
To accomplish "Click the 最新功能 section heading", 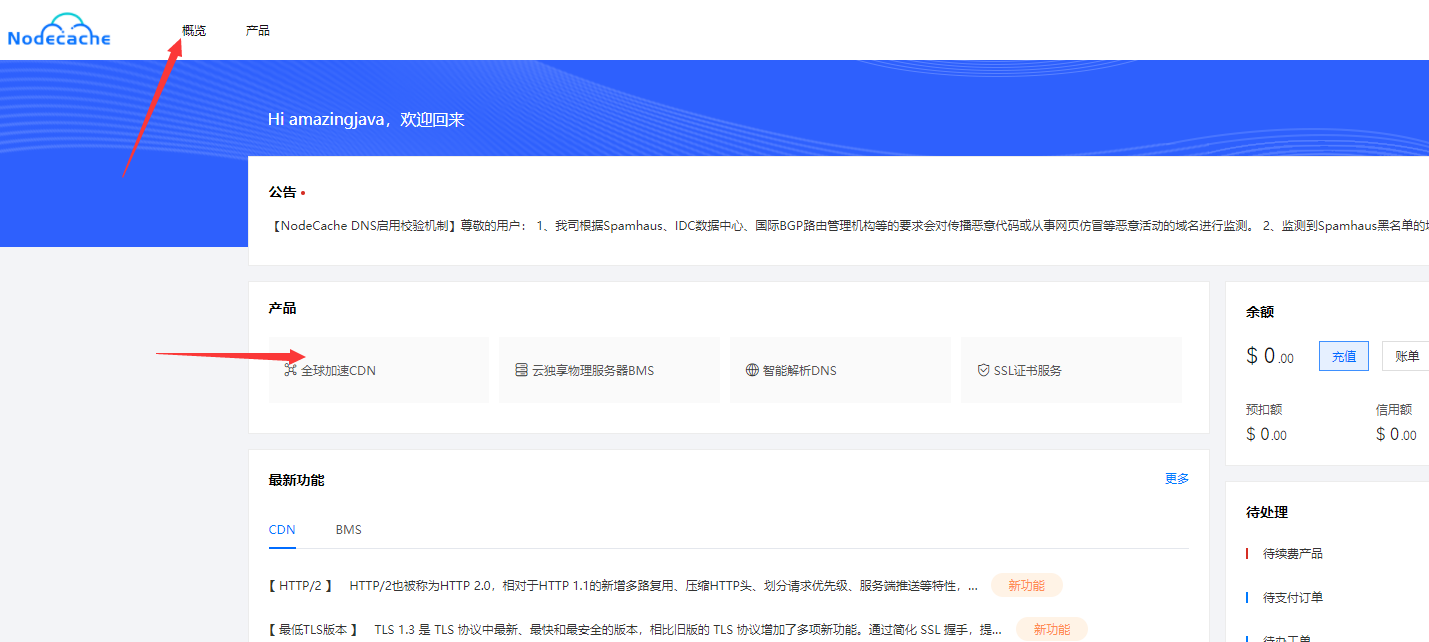I will 297,480.
